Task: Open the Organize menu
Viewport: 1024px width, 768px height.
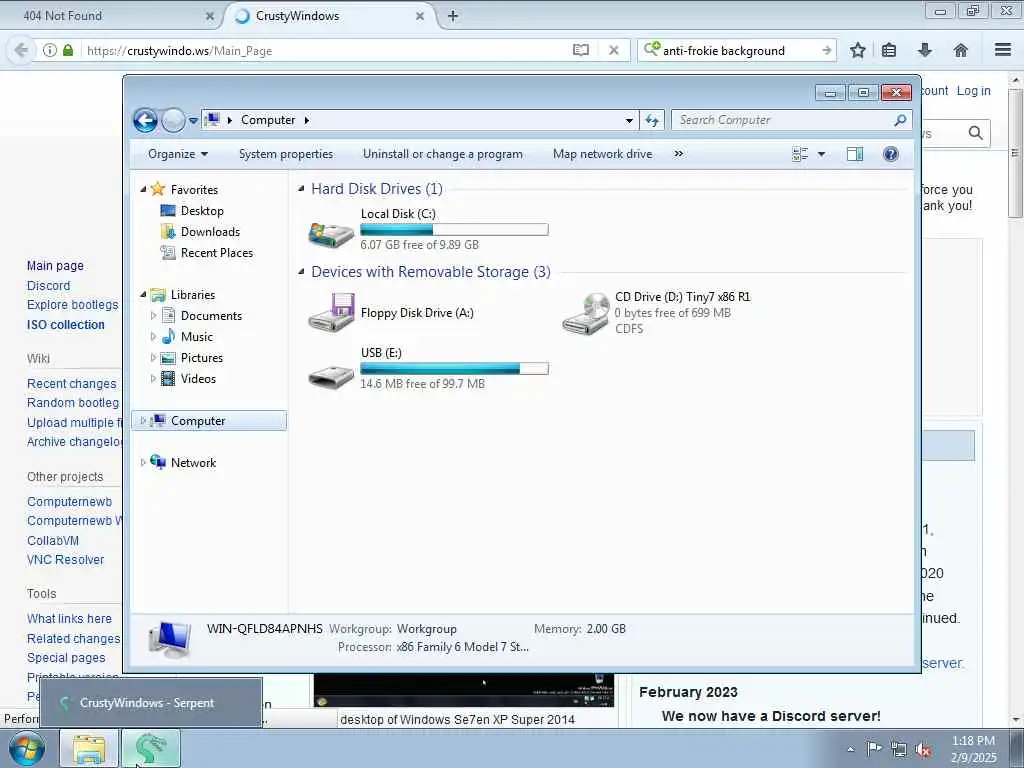Action: tap(178, 154)
